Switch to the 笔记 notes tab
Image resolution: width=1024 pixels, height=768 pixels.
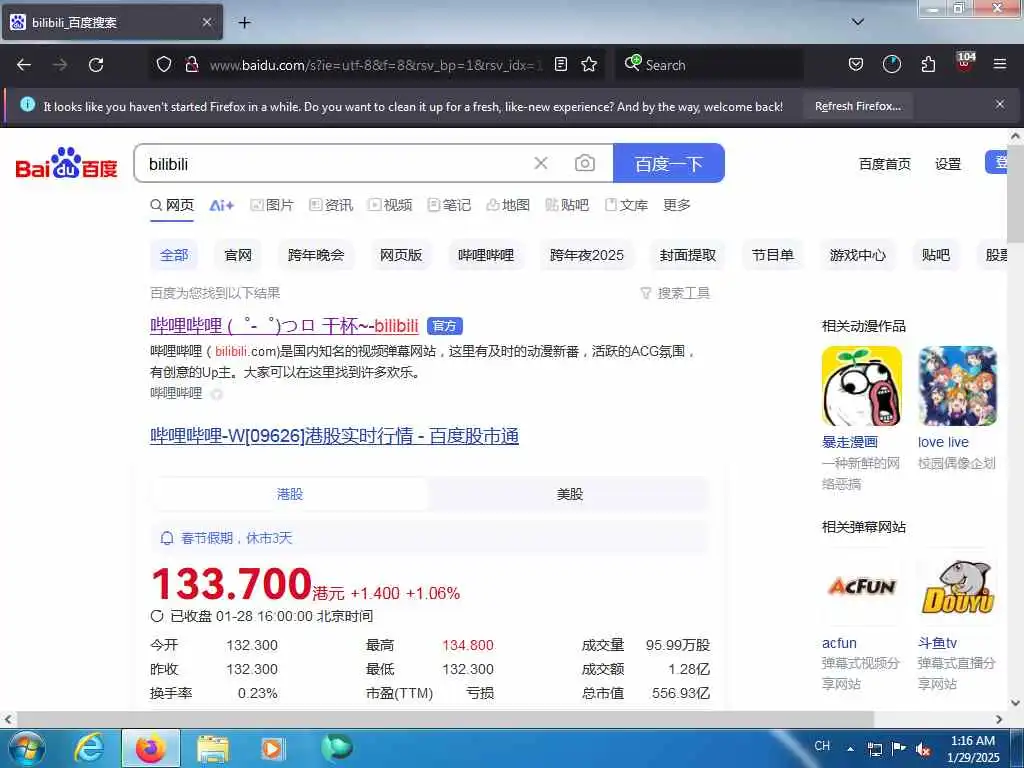pyautogui.click(x=449, y=205)
